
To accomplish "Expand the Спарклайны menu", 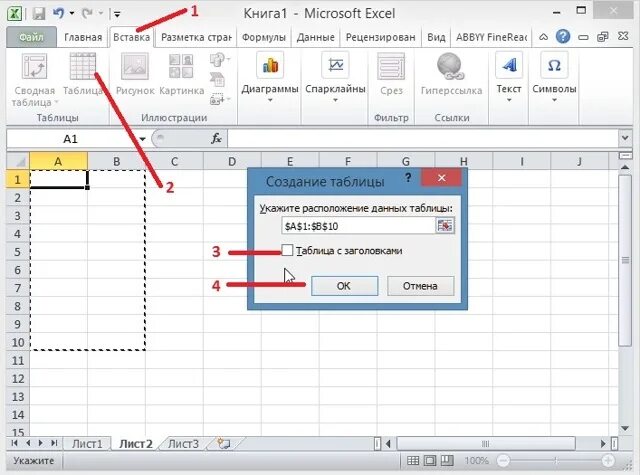I will point(335,78).
